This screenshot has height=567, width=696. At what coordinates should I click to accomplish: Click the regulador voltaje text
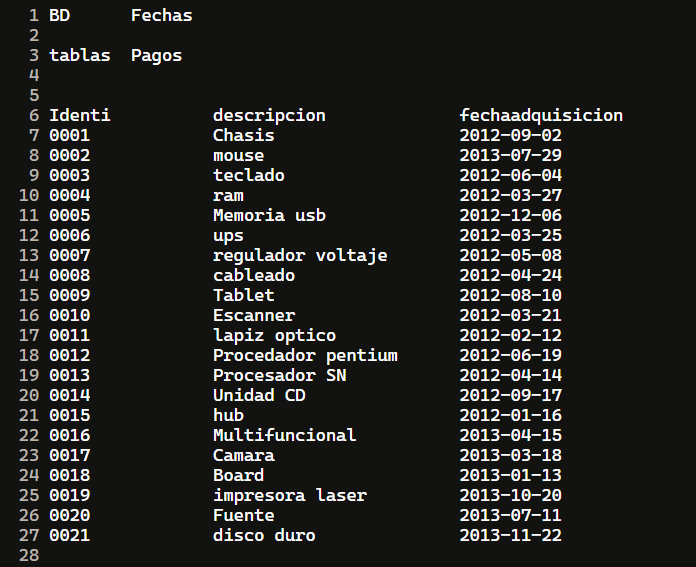pyautogui.click(x=300, y=256)
